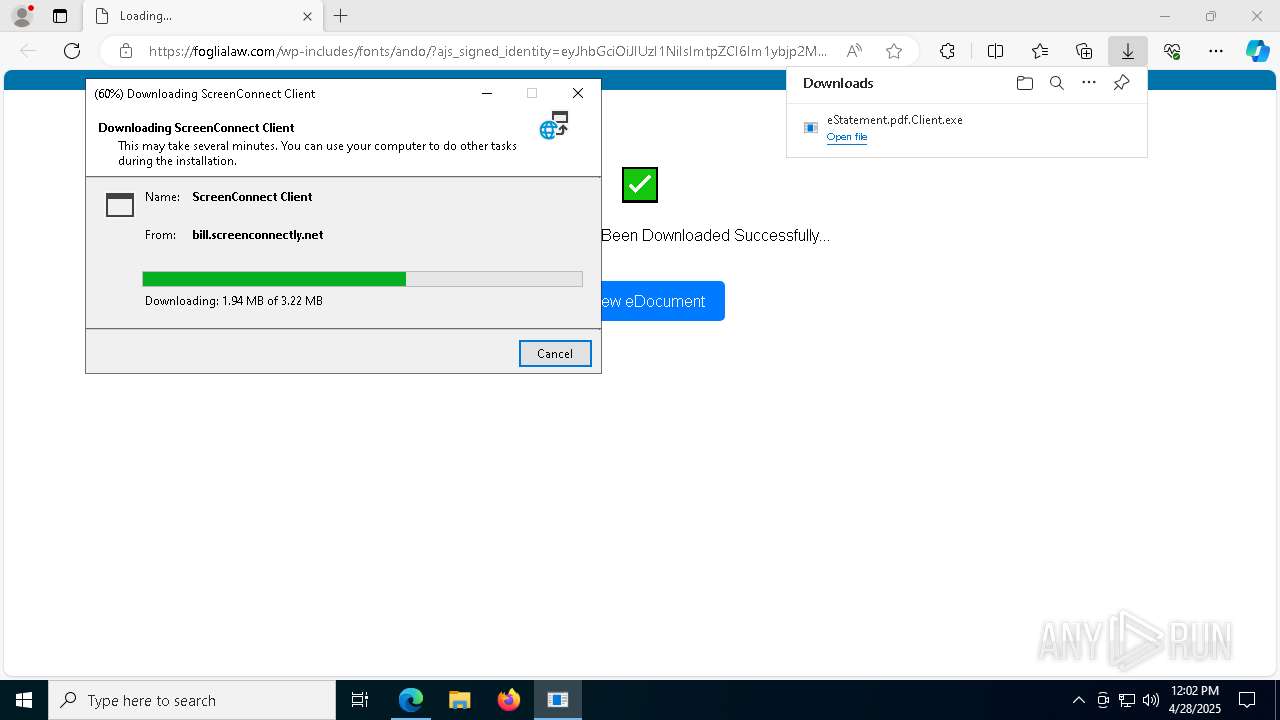Click the ScreenConnect installer taskbar item
The height and width of the screenshot is (720, 1280).
click(558, 700)
